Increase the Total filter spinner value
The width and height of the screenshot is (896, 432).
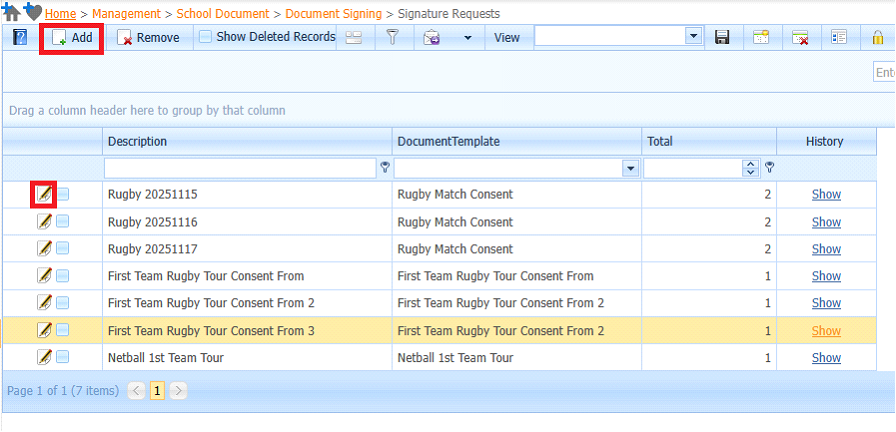(x=751, y=164)
